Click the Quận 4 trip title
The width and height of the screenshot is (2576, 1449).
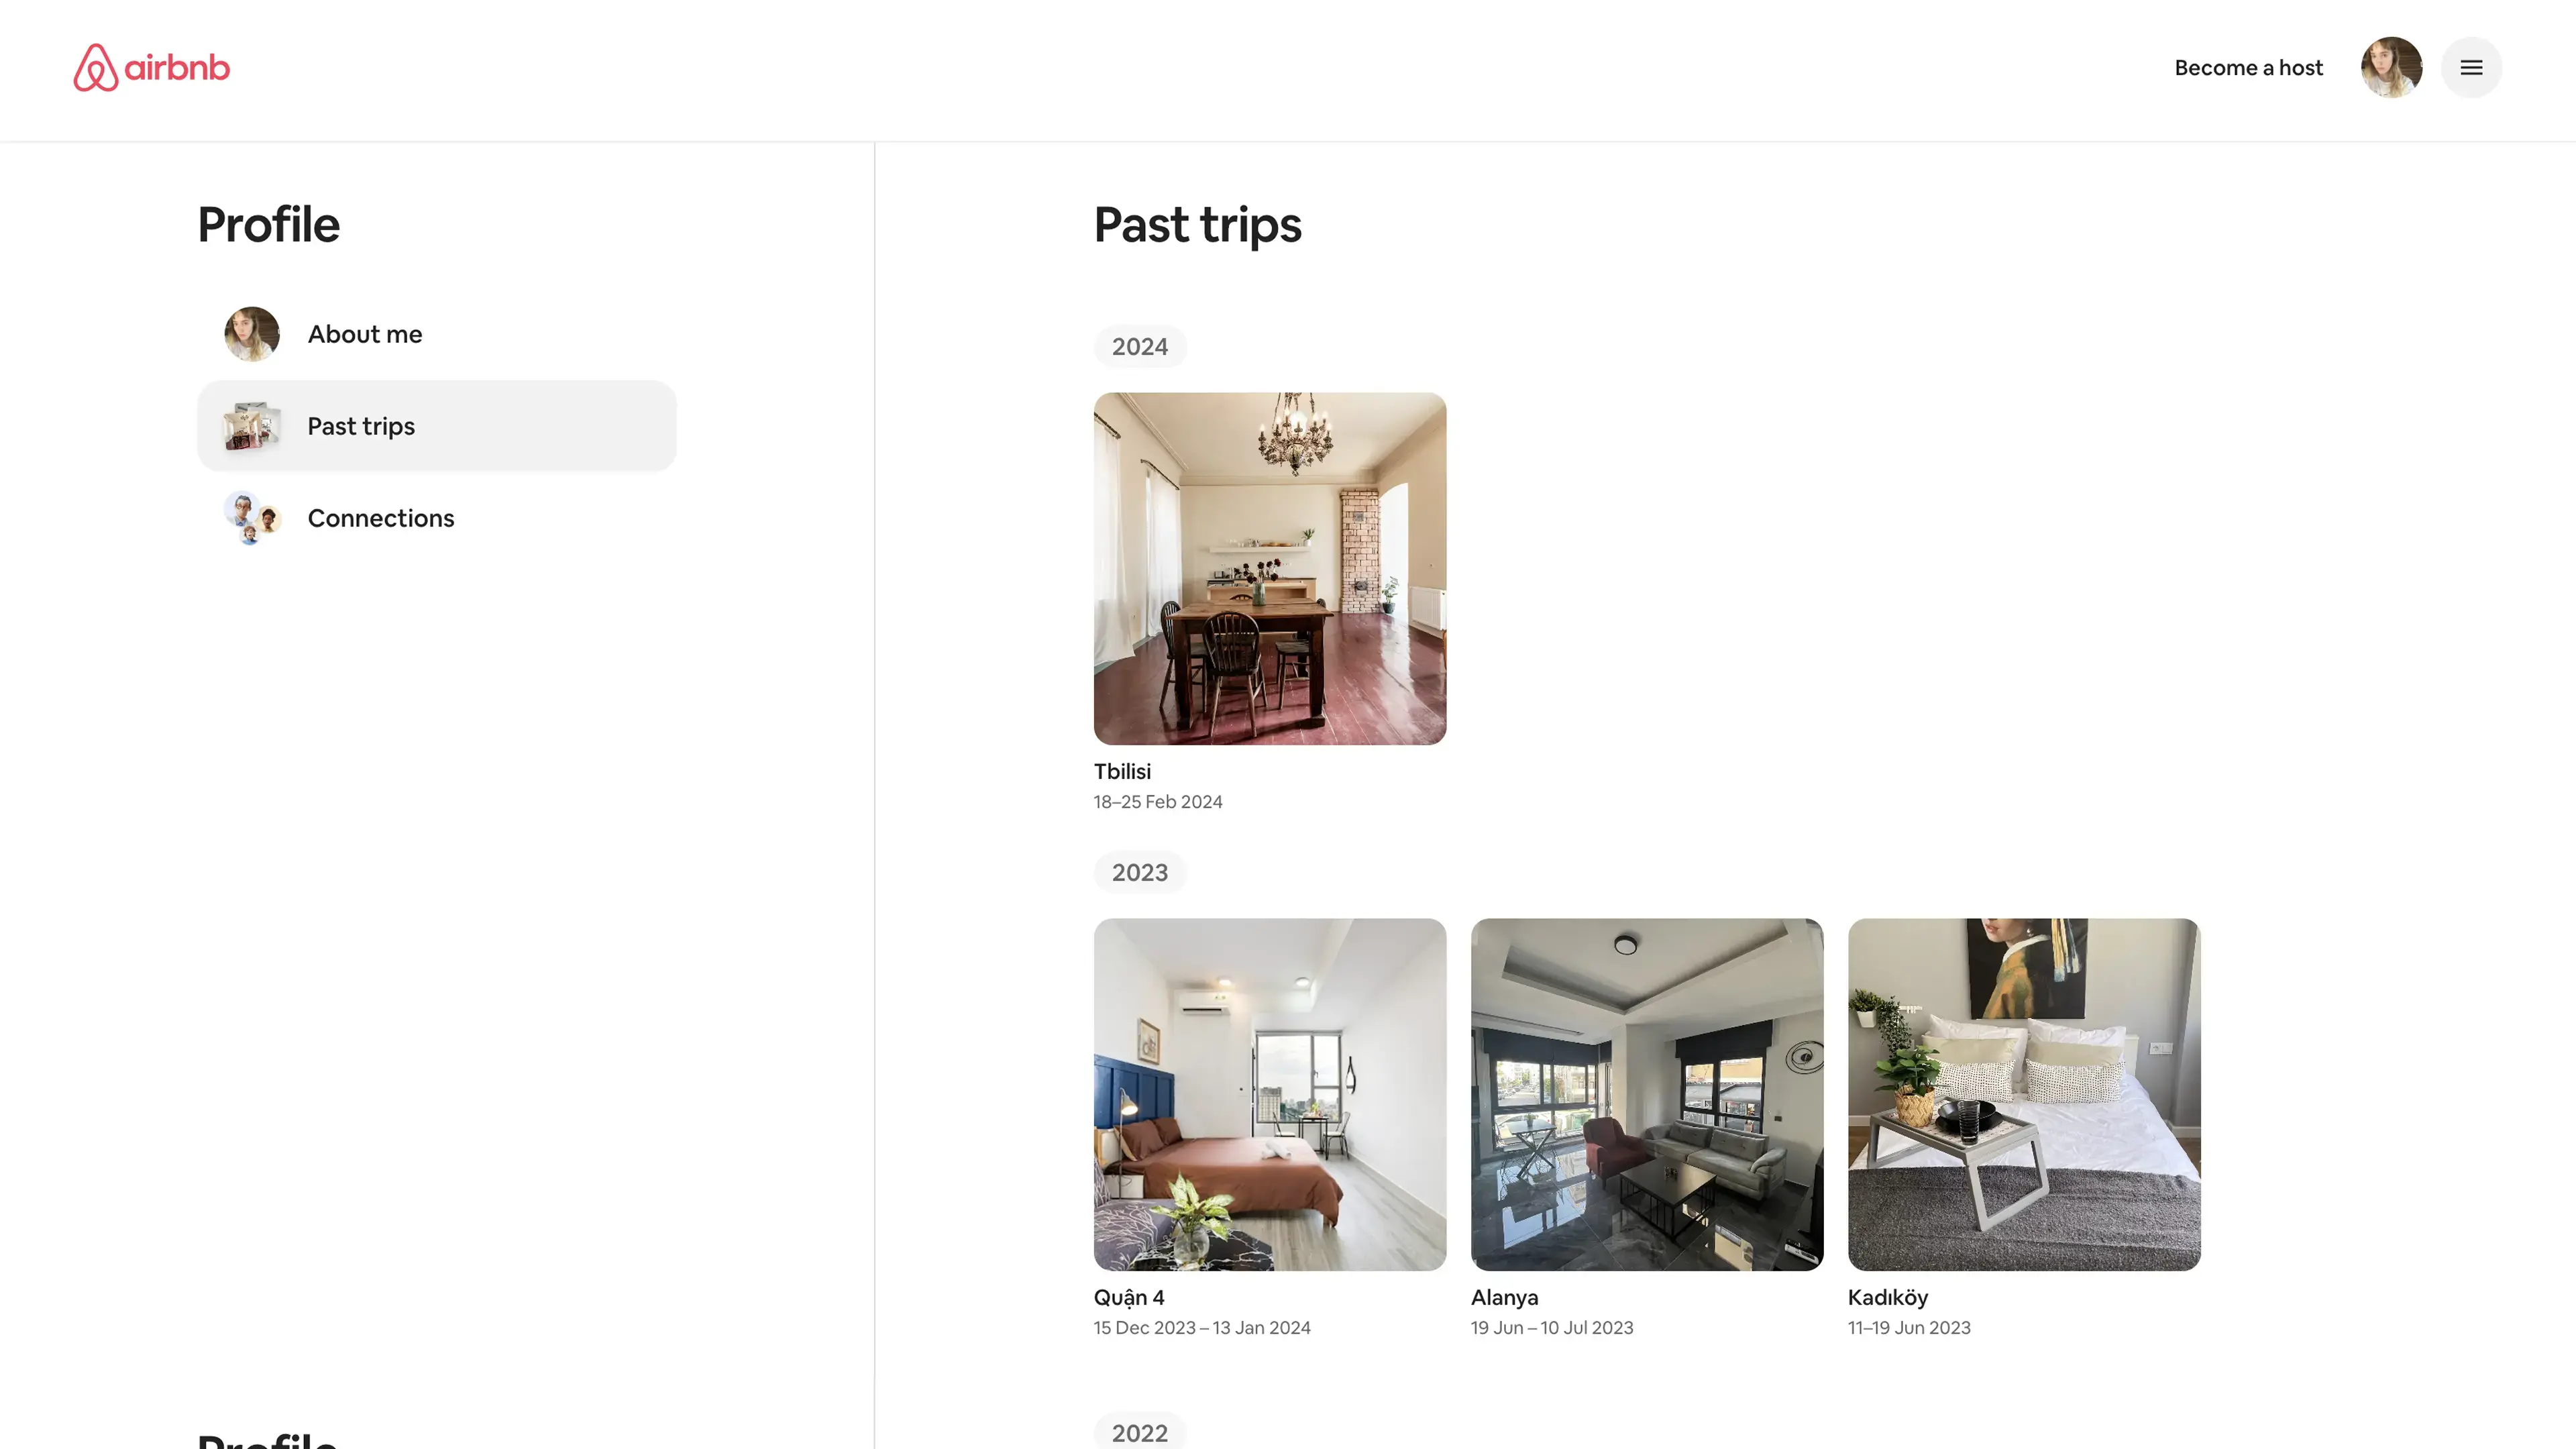click(x=1129, y=1298)
